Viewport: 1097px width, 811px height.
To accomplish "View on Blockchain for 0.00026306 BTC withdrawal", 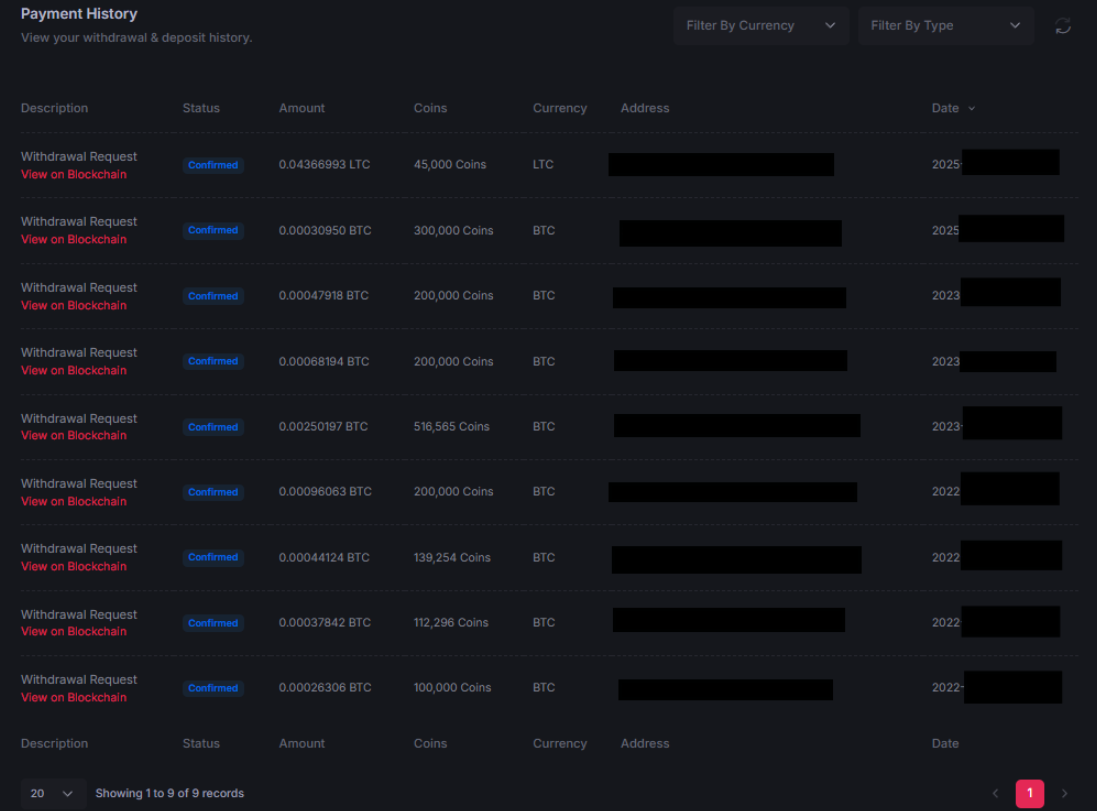I will point(74,697).
